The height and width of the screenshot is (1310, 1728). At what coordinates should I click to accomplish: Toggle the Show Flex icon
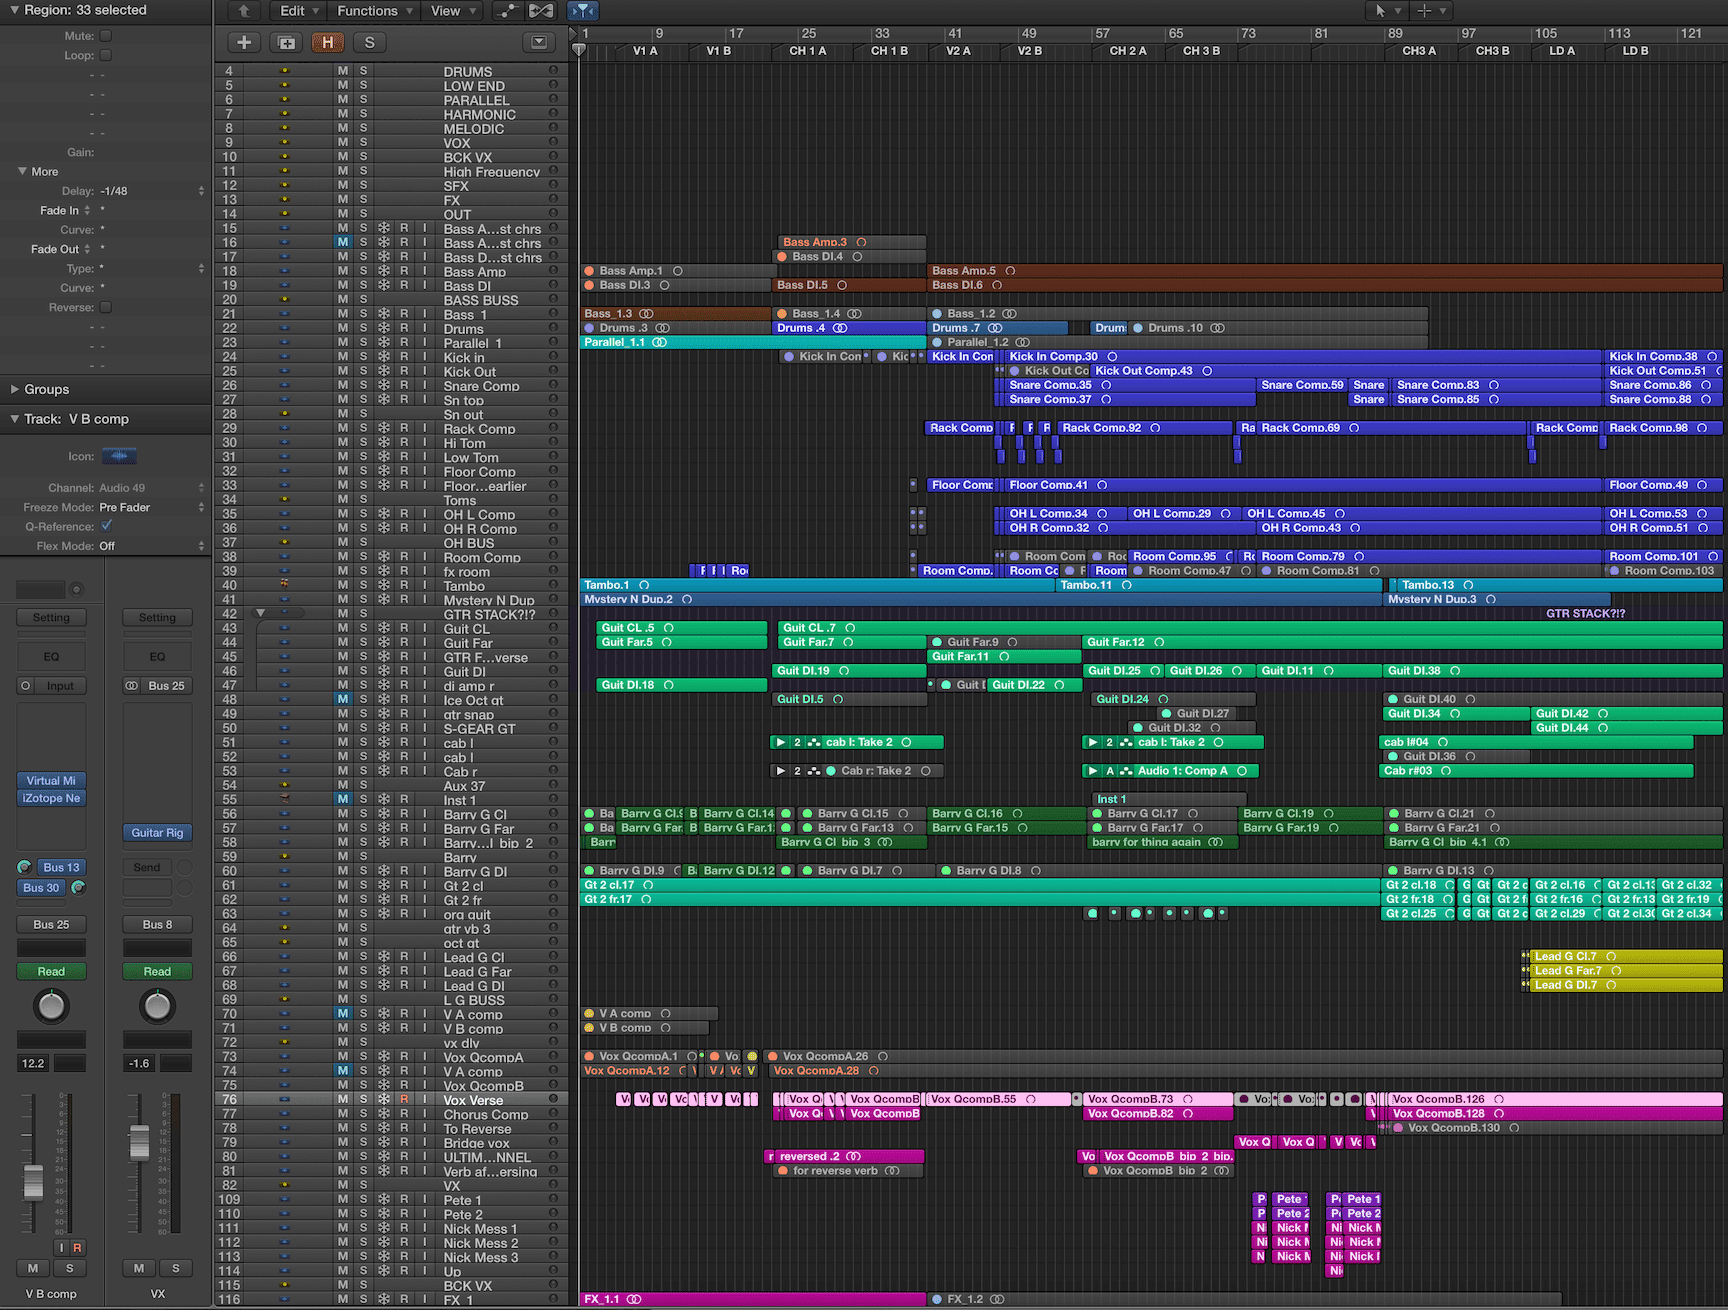[x=541, y=11]
